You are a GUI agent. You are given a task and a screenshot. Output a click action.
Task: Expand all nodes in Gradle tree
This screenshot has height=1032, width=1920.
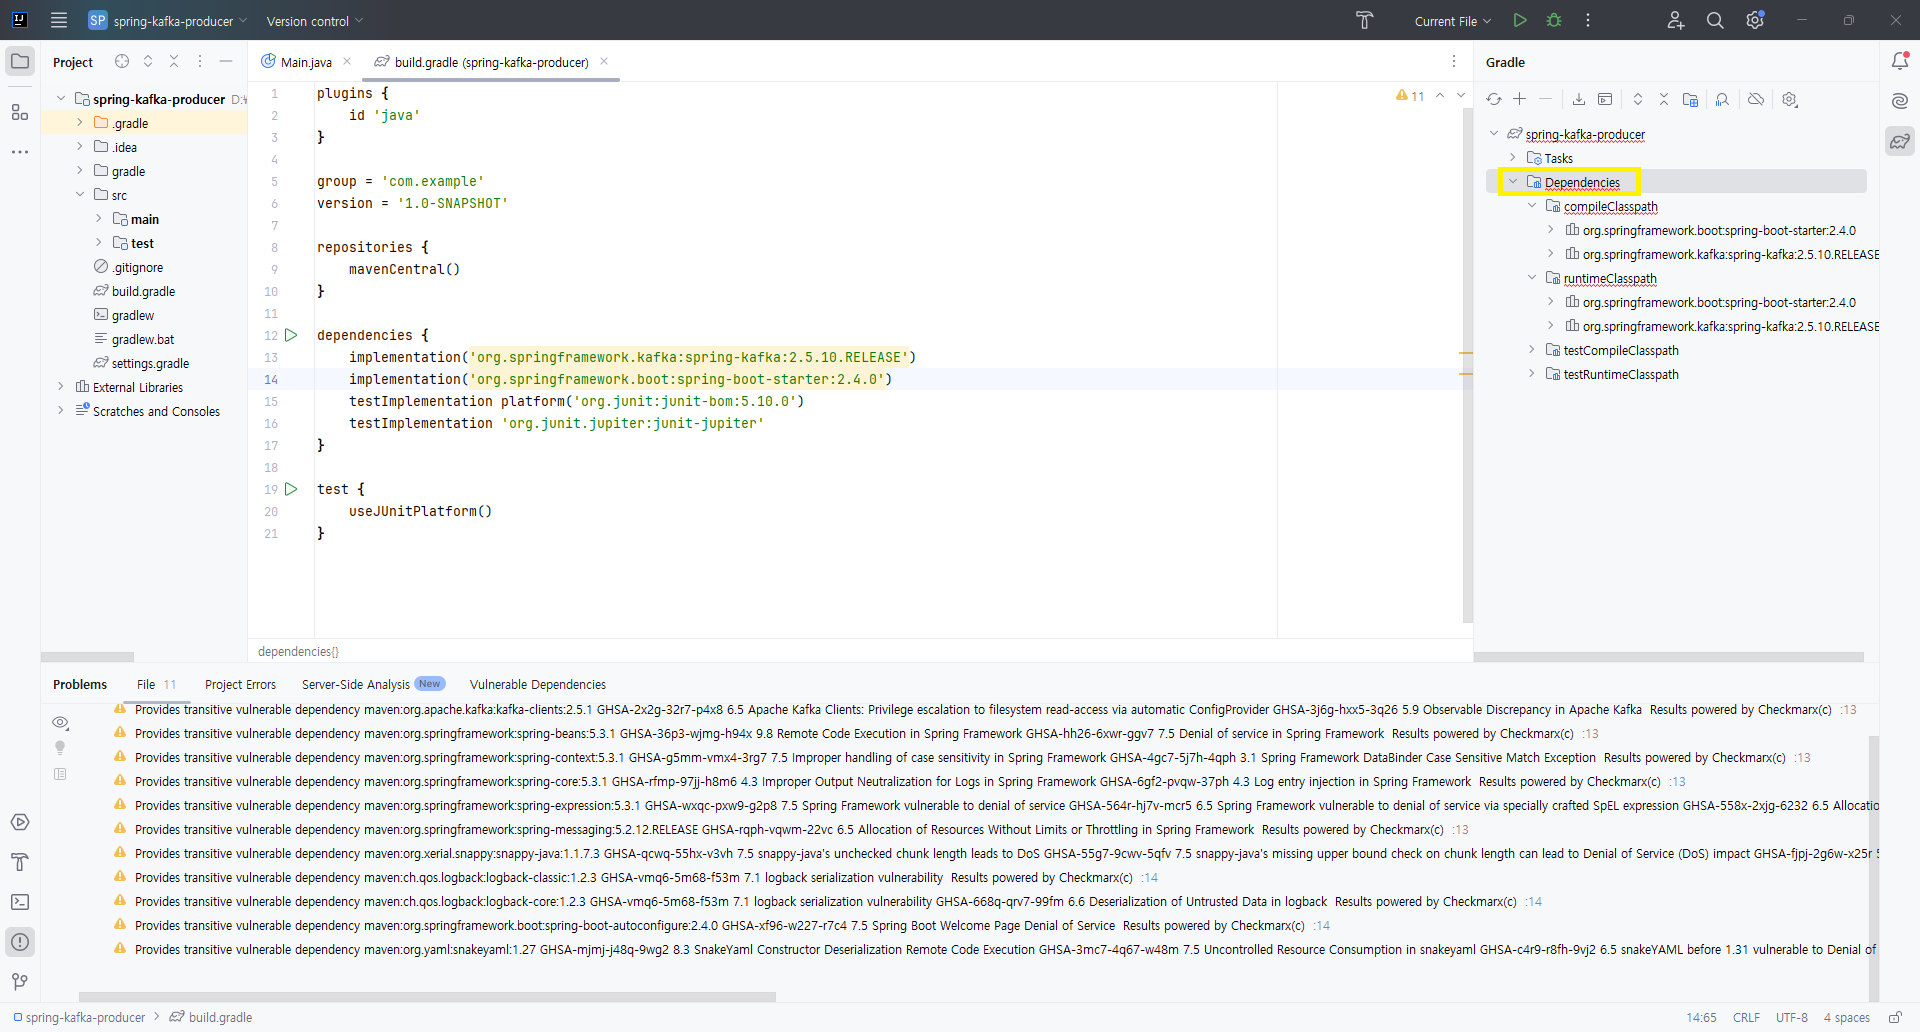(1638, 99)
